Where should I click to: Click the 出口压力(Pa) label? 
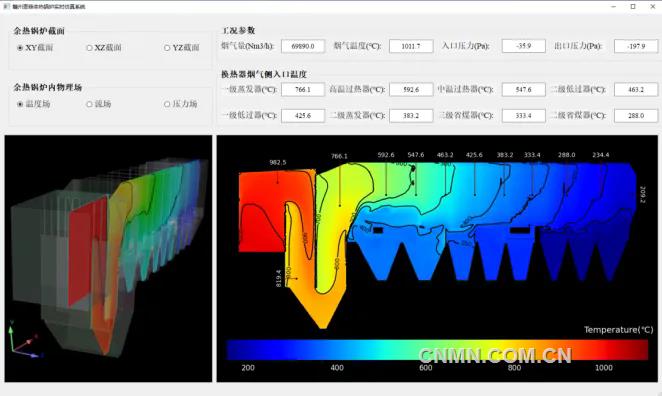coord(578,46)
